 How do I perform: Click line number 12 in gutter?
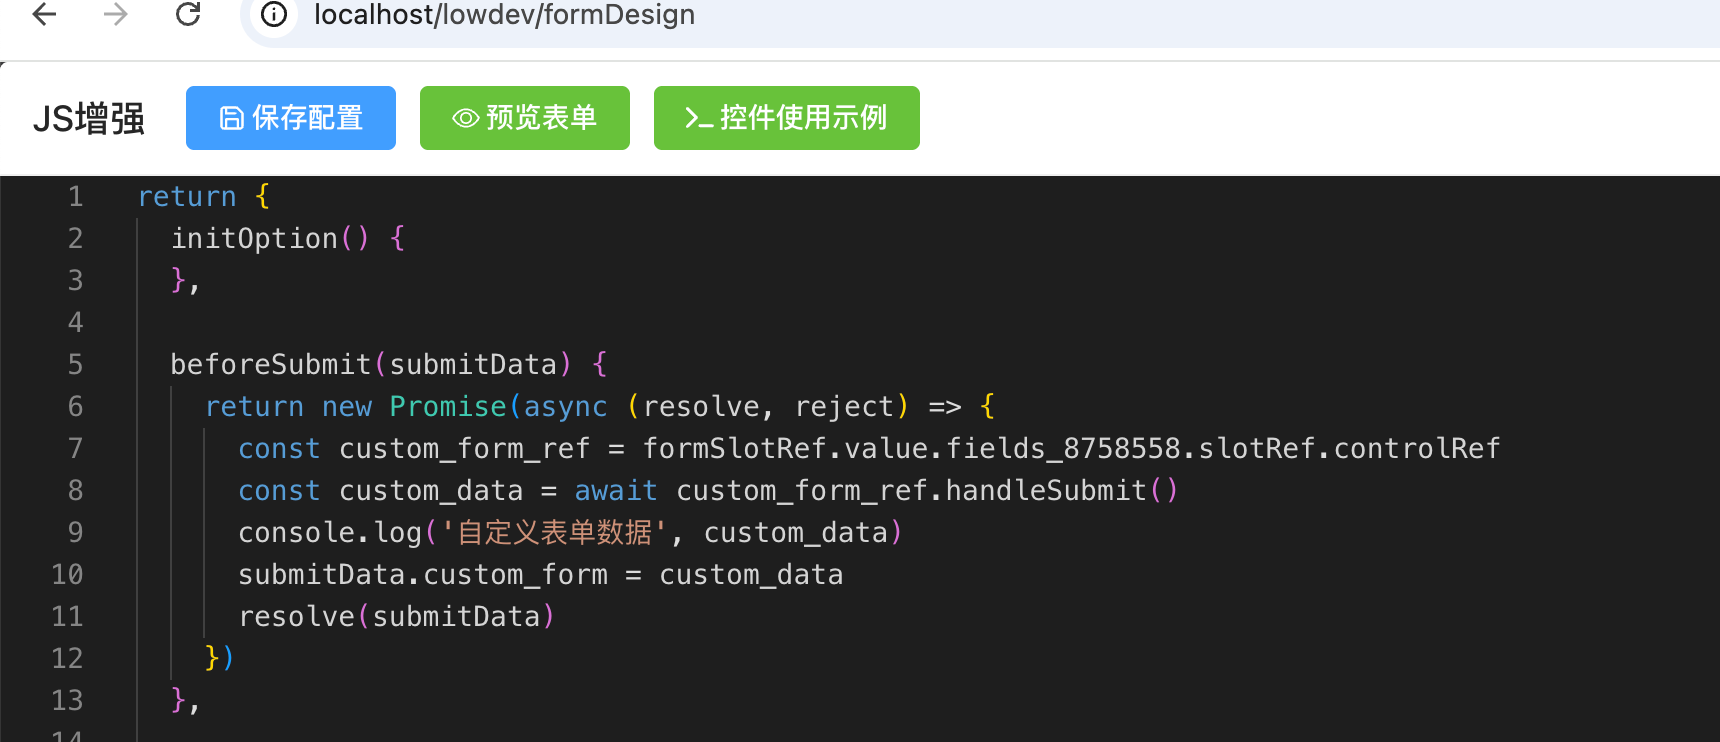[67, 659]
